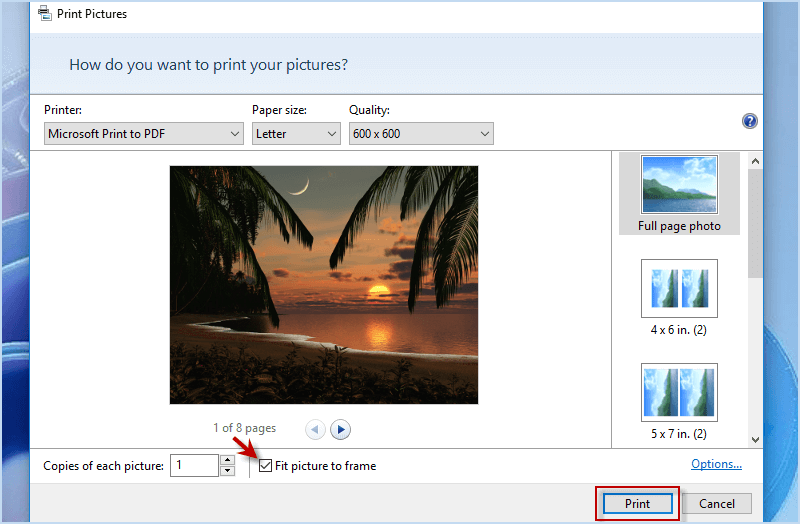The image size is (800, 524).
Task: Select the Full page photo layout
Action: (x=679, y=193)
